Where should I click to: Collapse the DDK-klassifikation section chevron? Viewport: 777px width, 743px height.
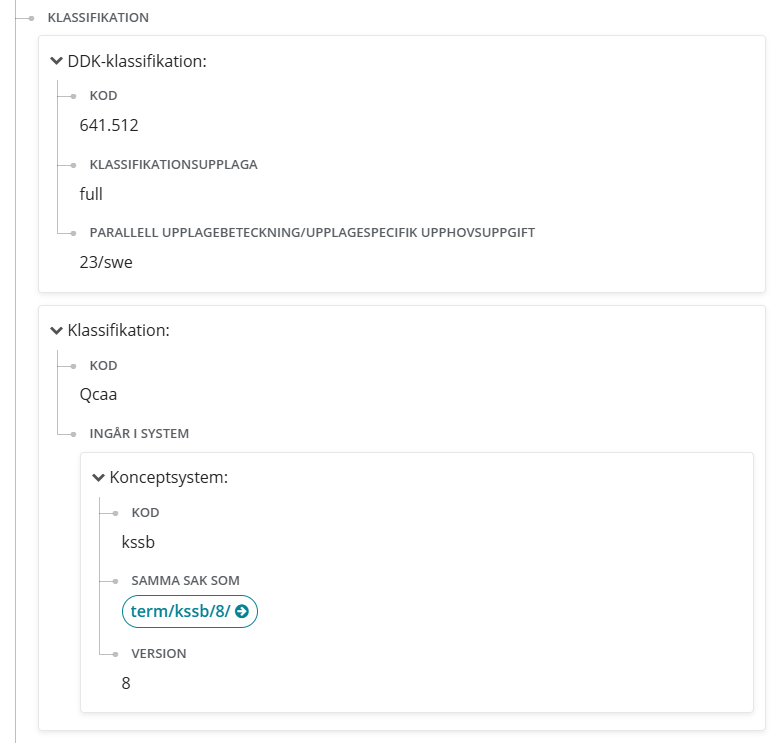point(56,61)
